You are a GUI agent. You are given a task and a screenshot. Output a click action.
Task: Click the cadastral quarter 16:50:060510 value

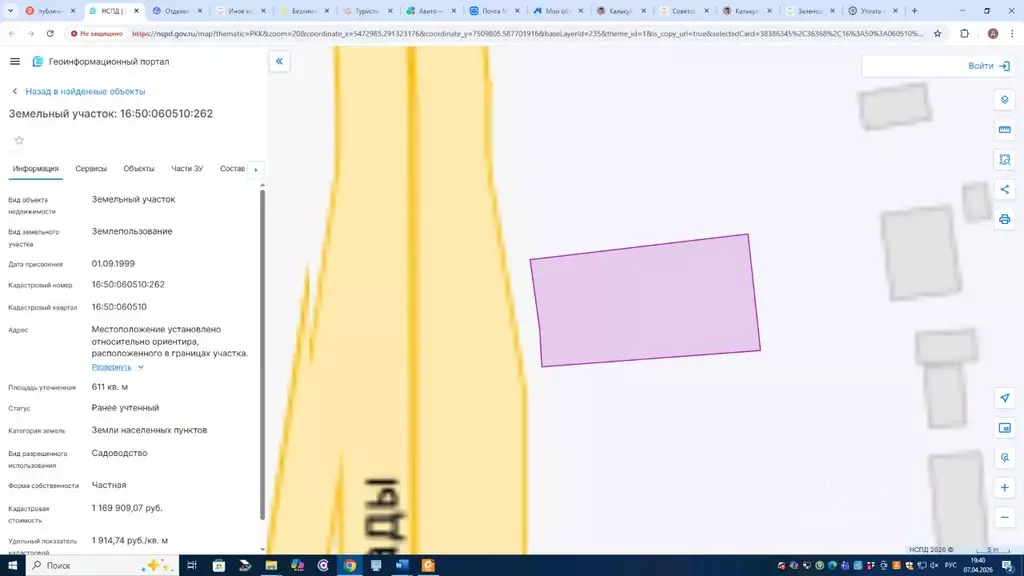click(x=119, y=307)
